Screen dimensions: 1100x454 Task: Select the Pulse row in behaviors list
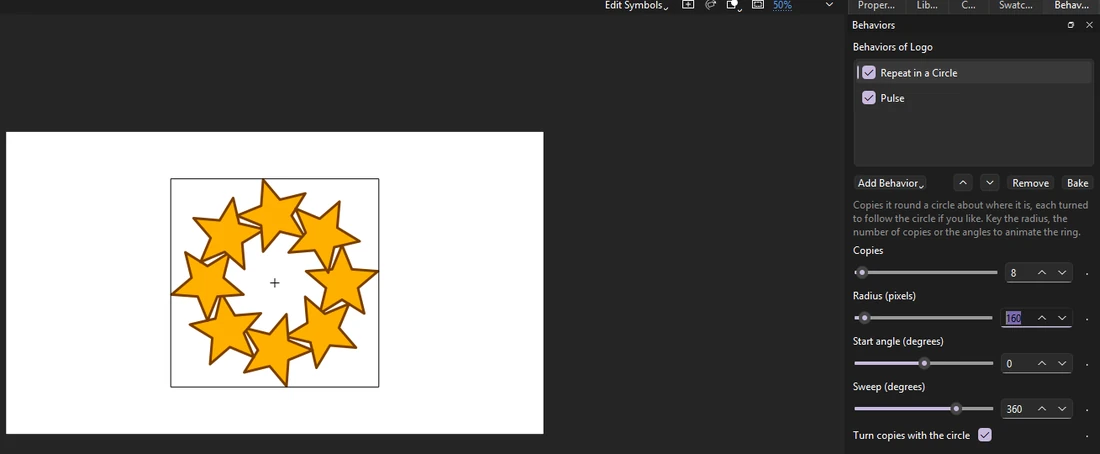[973, 98]
